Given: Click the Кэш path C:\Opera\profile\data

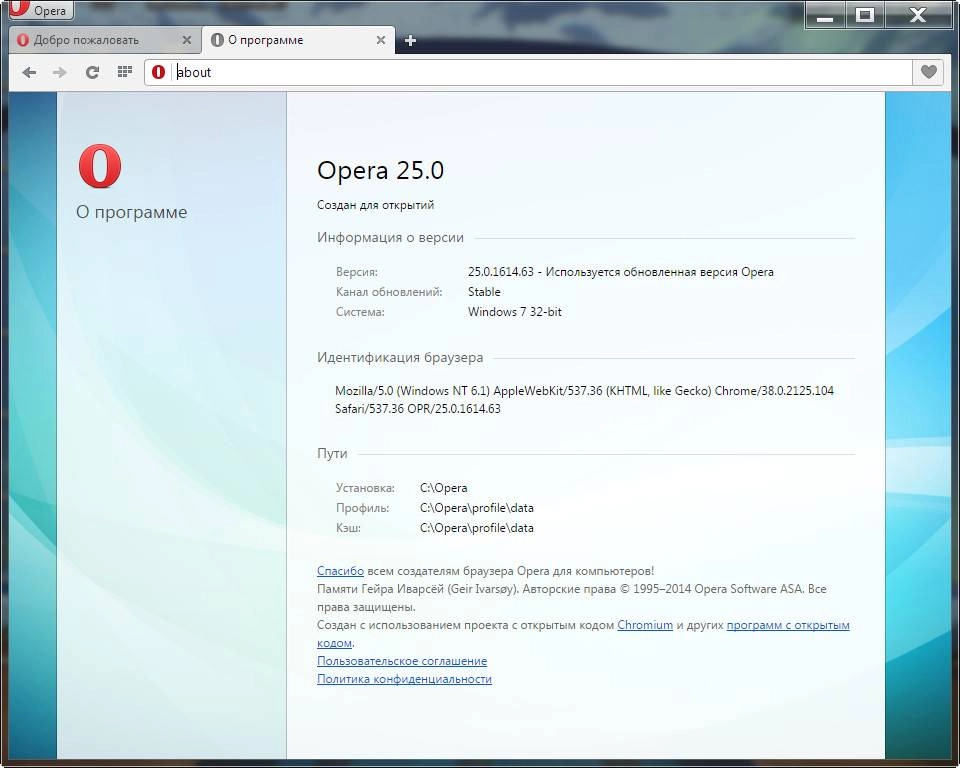Looking at the screenshot, I should [x=476, y=528].
